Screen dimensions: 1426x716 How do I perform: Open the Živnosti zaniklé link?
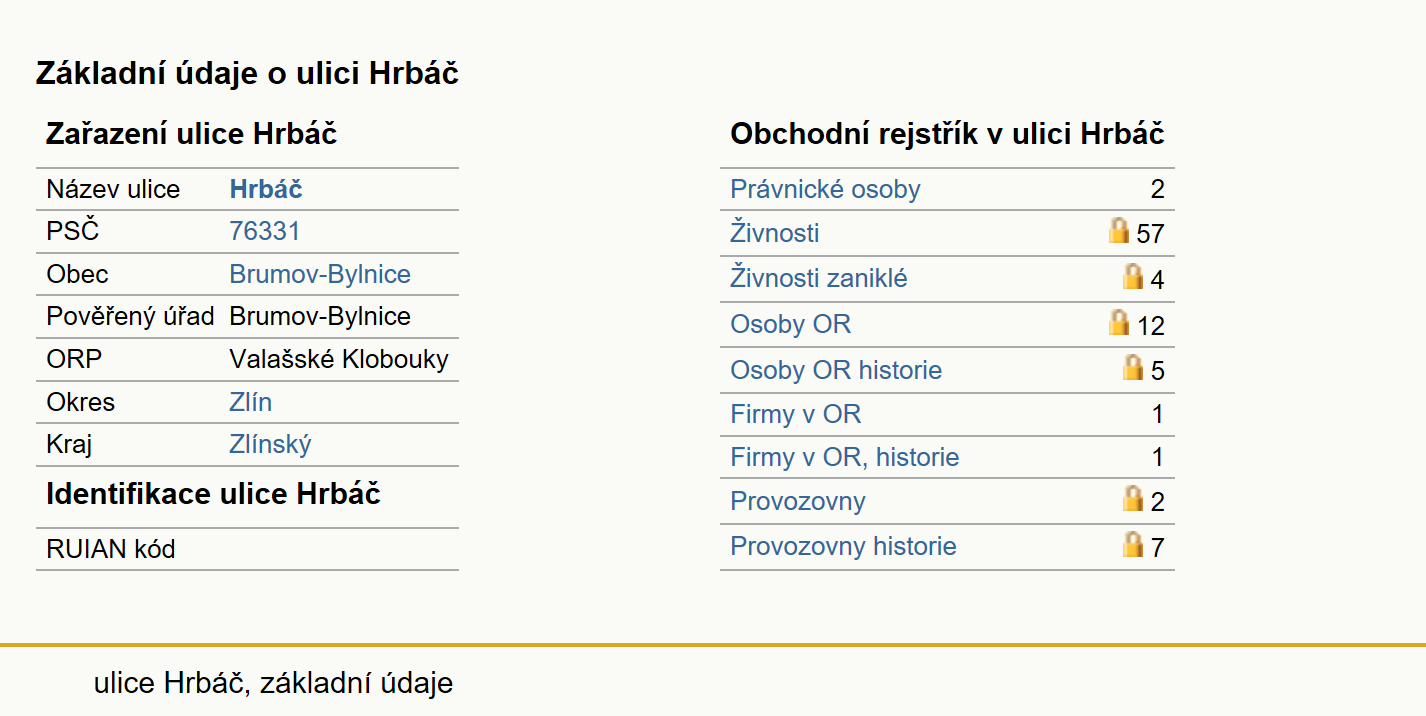pyautogui.click(x=819, y=278)
